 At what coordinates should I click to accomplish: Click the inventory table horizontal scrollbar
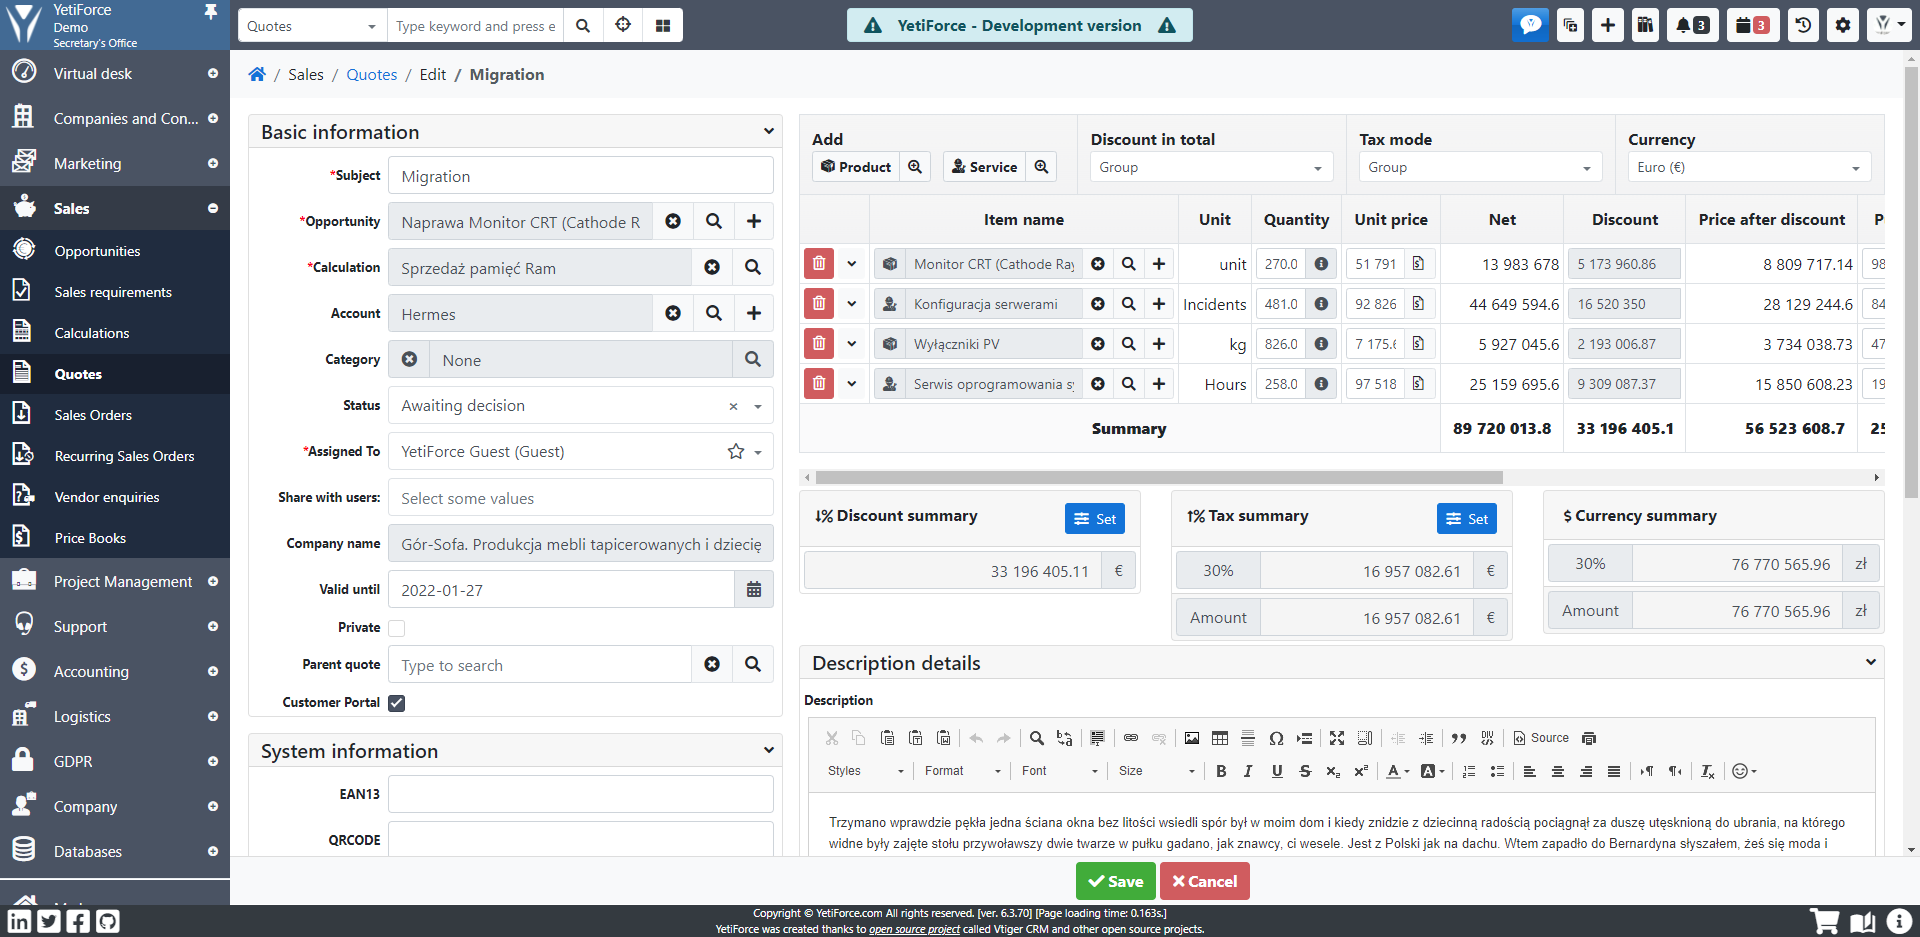[1159, 477]
